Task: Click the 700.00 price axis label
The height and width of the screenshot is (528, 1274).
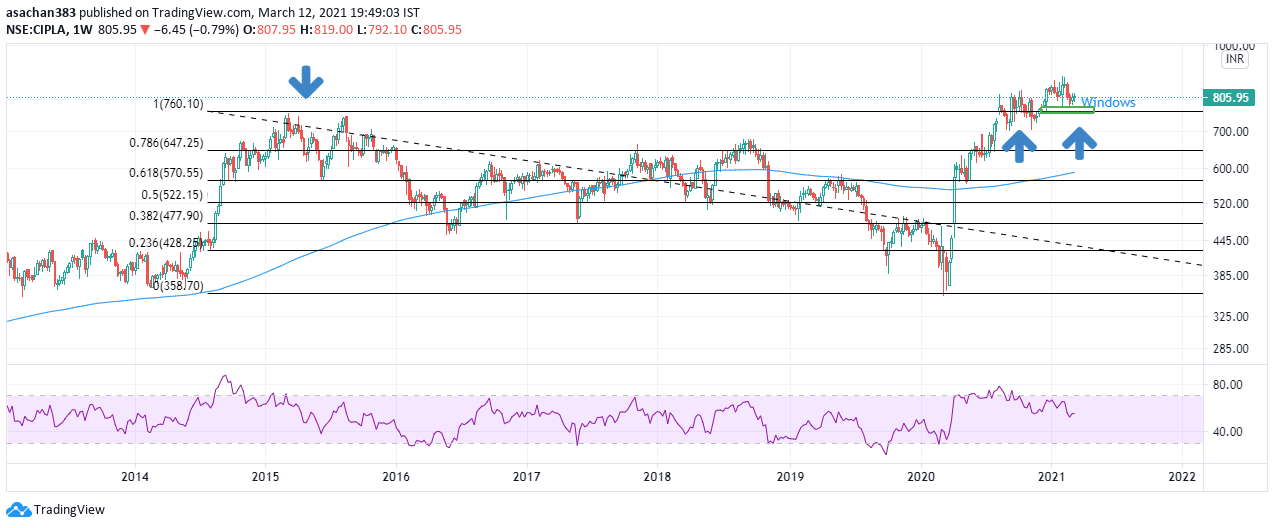Action: click(1230, 131)
